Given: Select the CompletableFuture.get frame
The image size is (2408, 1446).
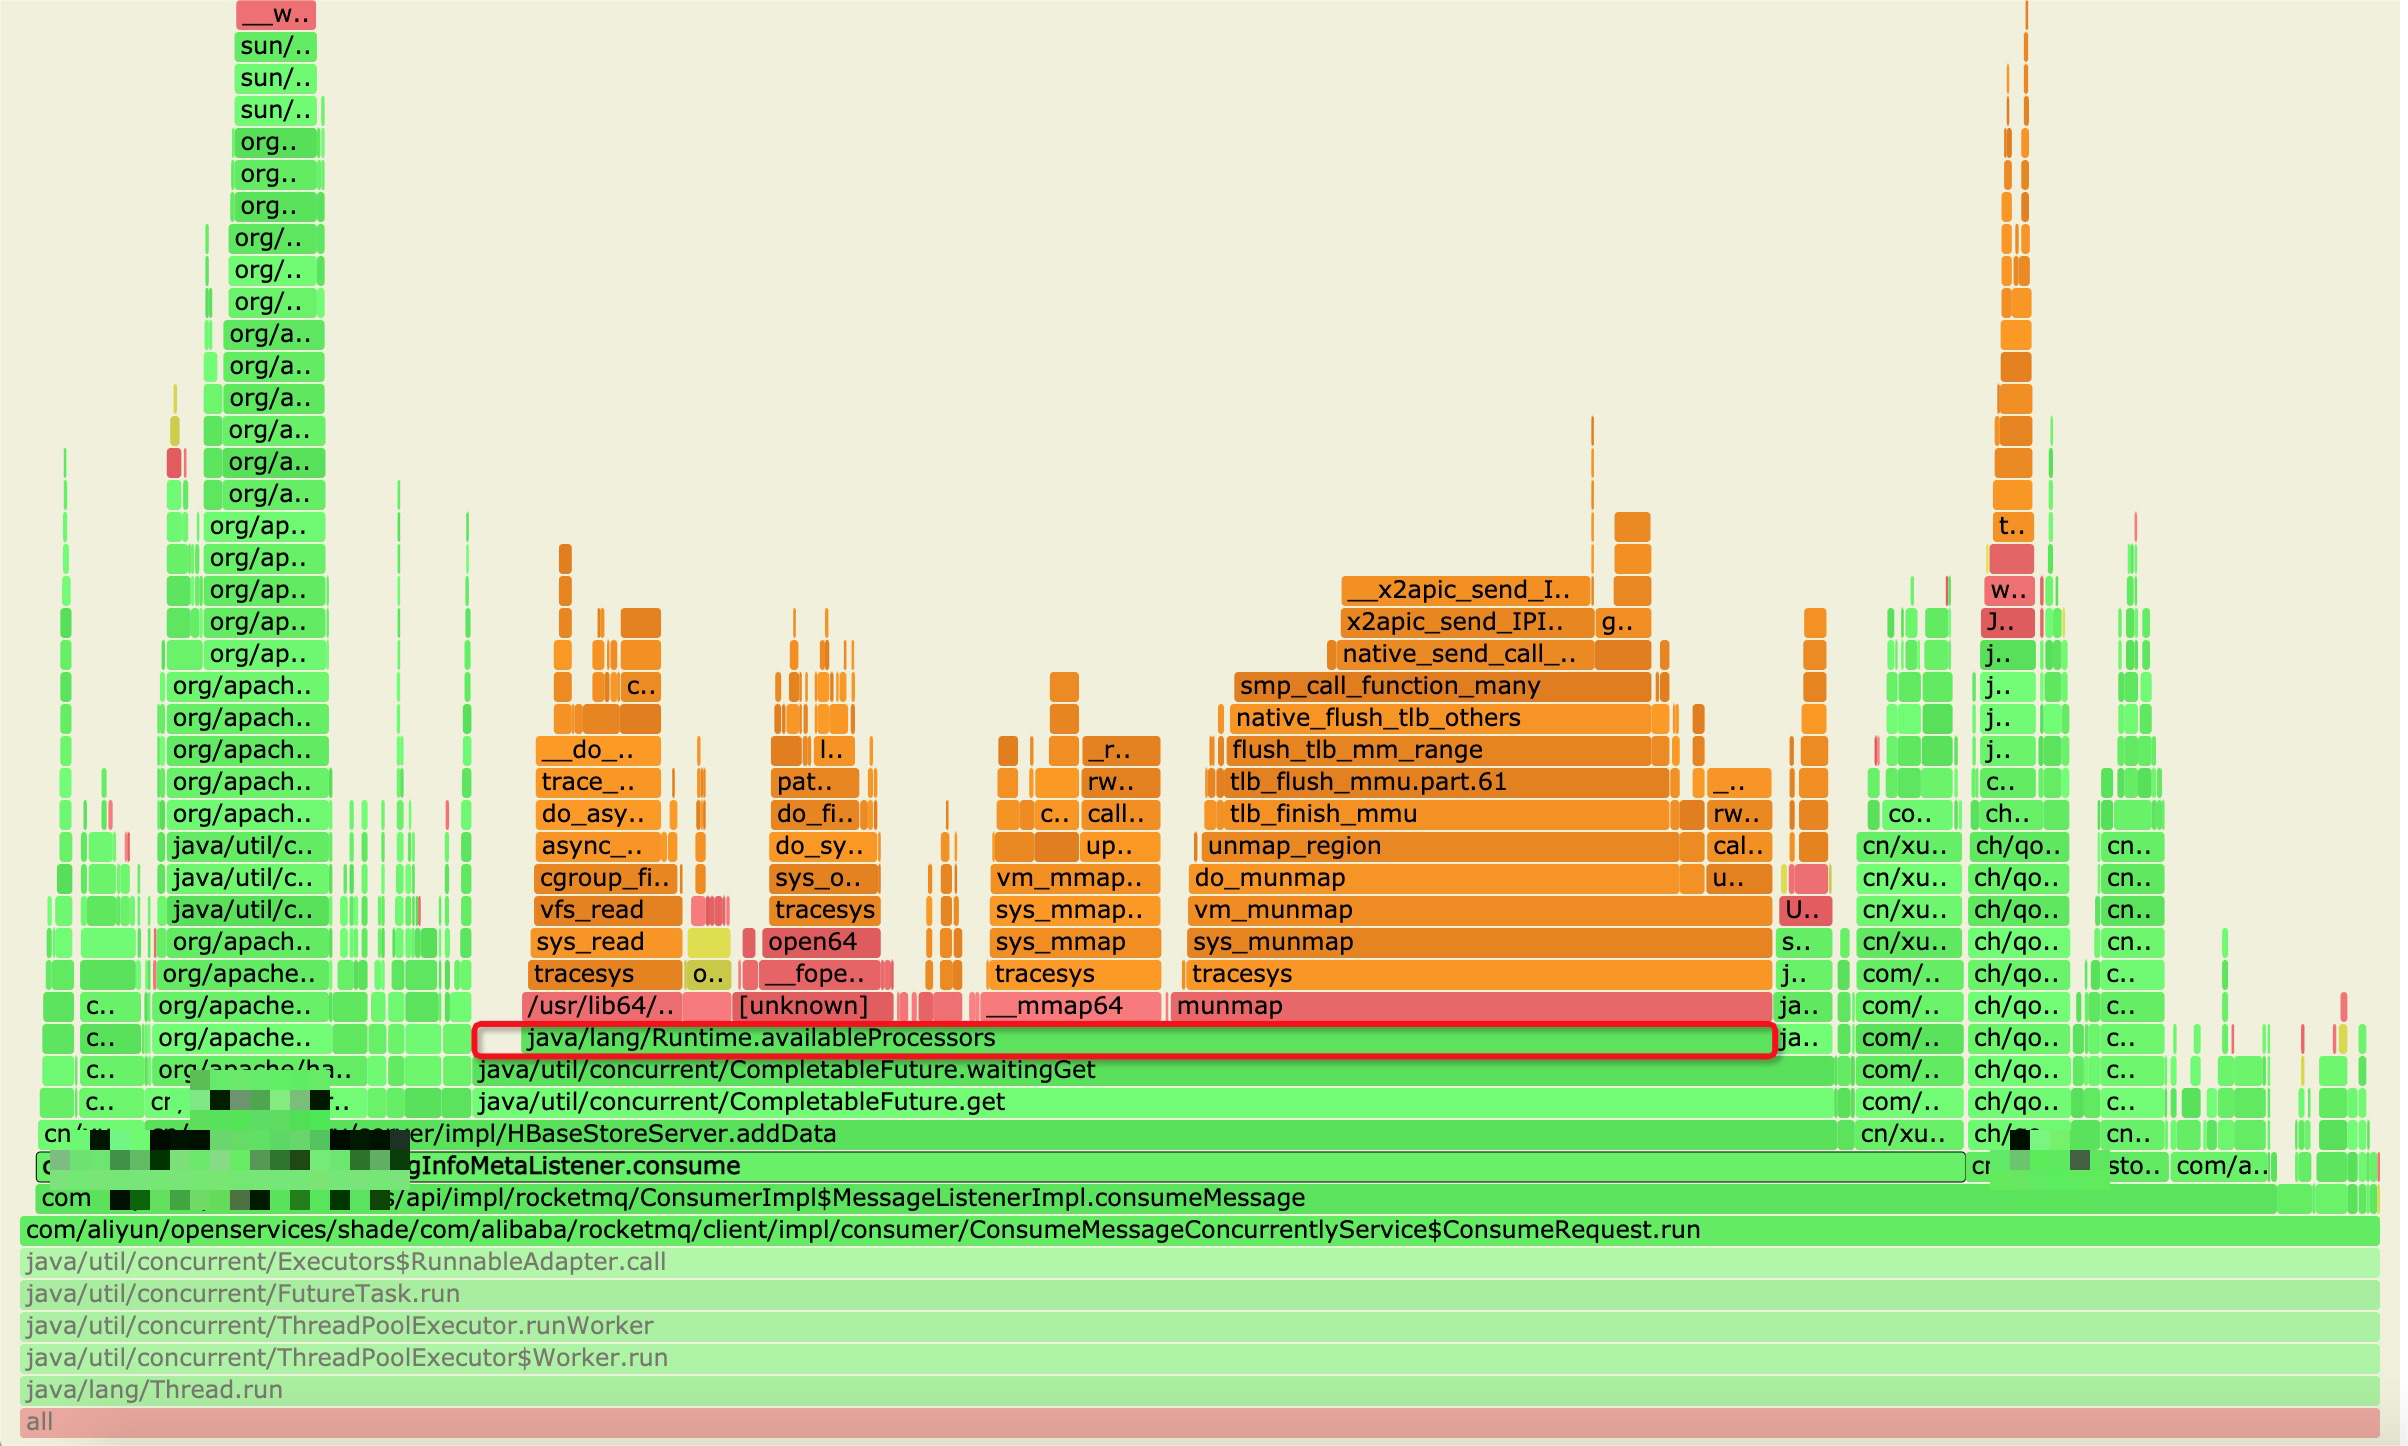Looking at the screenshot, I should pos(1153,1102).
